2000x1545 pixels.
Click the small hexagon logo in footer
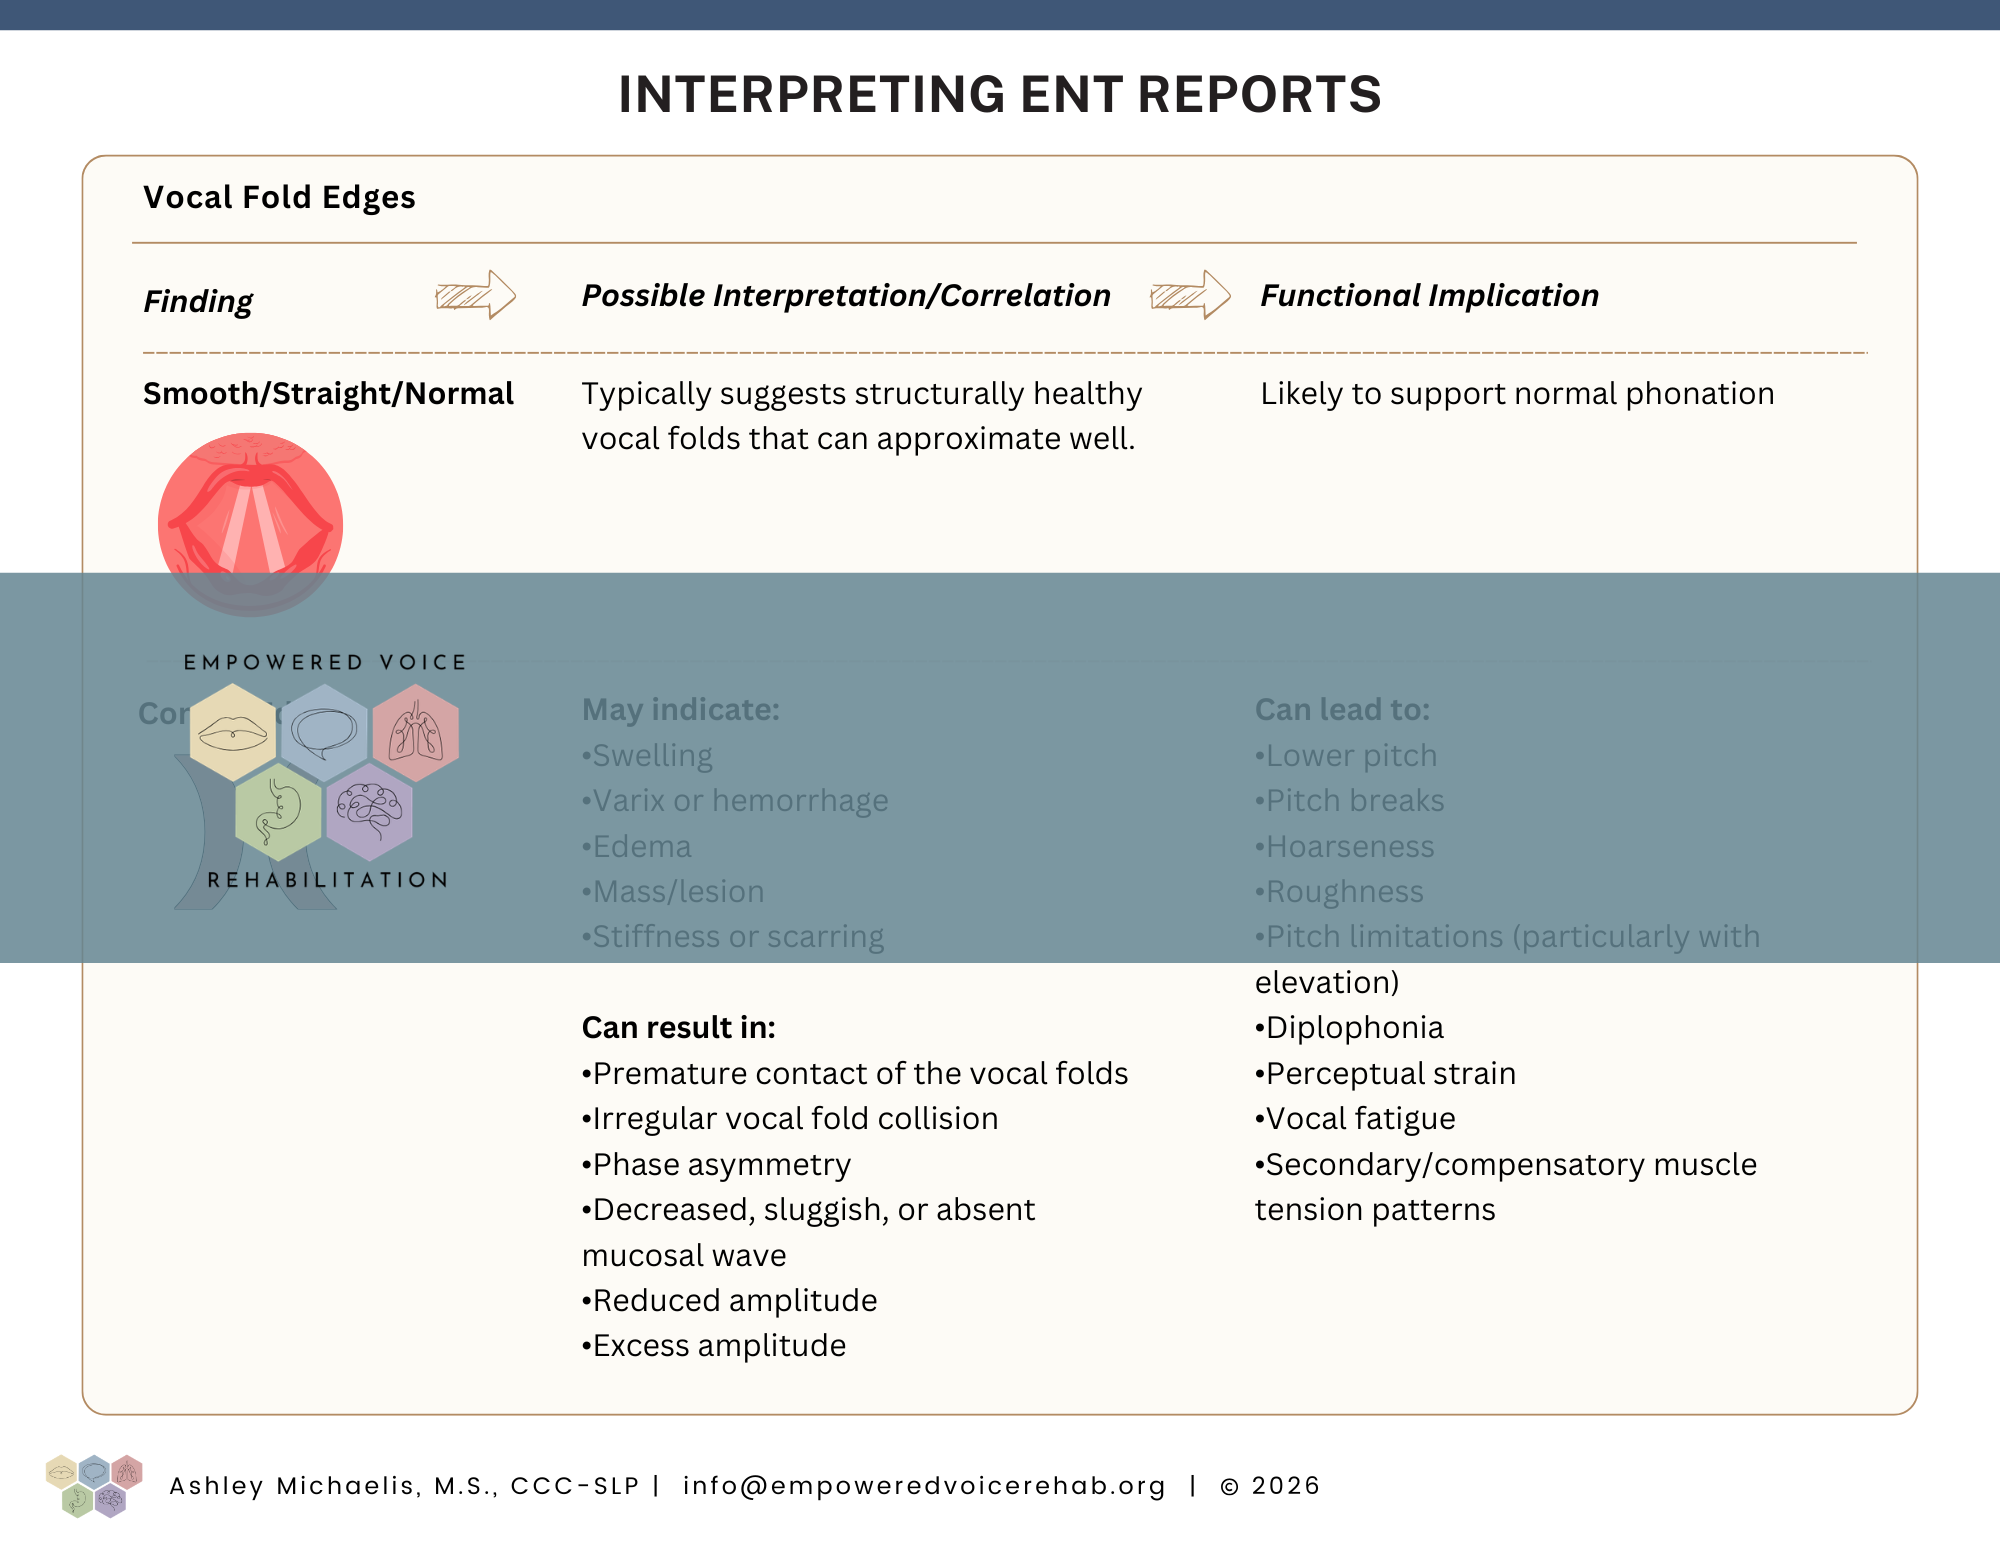click(94, 1485)
